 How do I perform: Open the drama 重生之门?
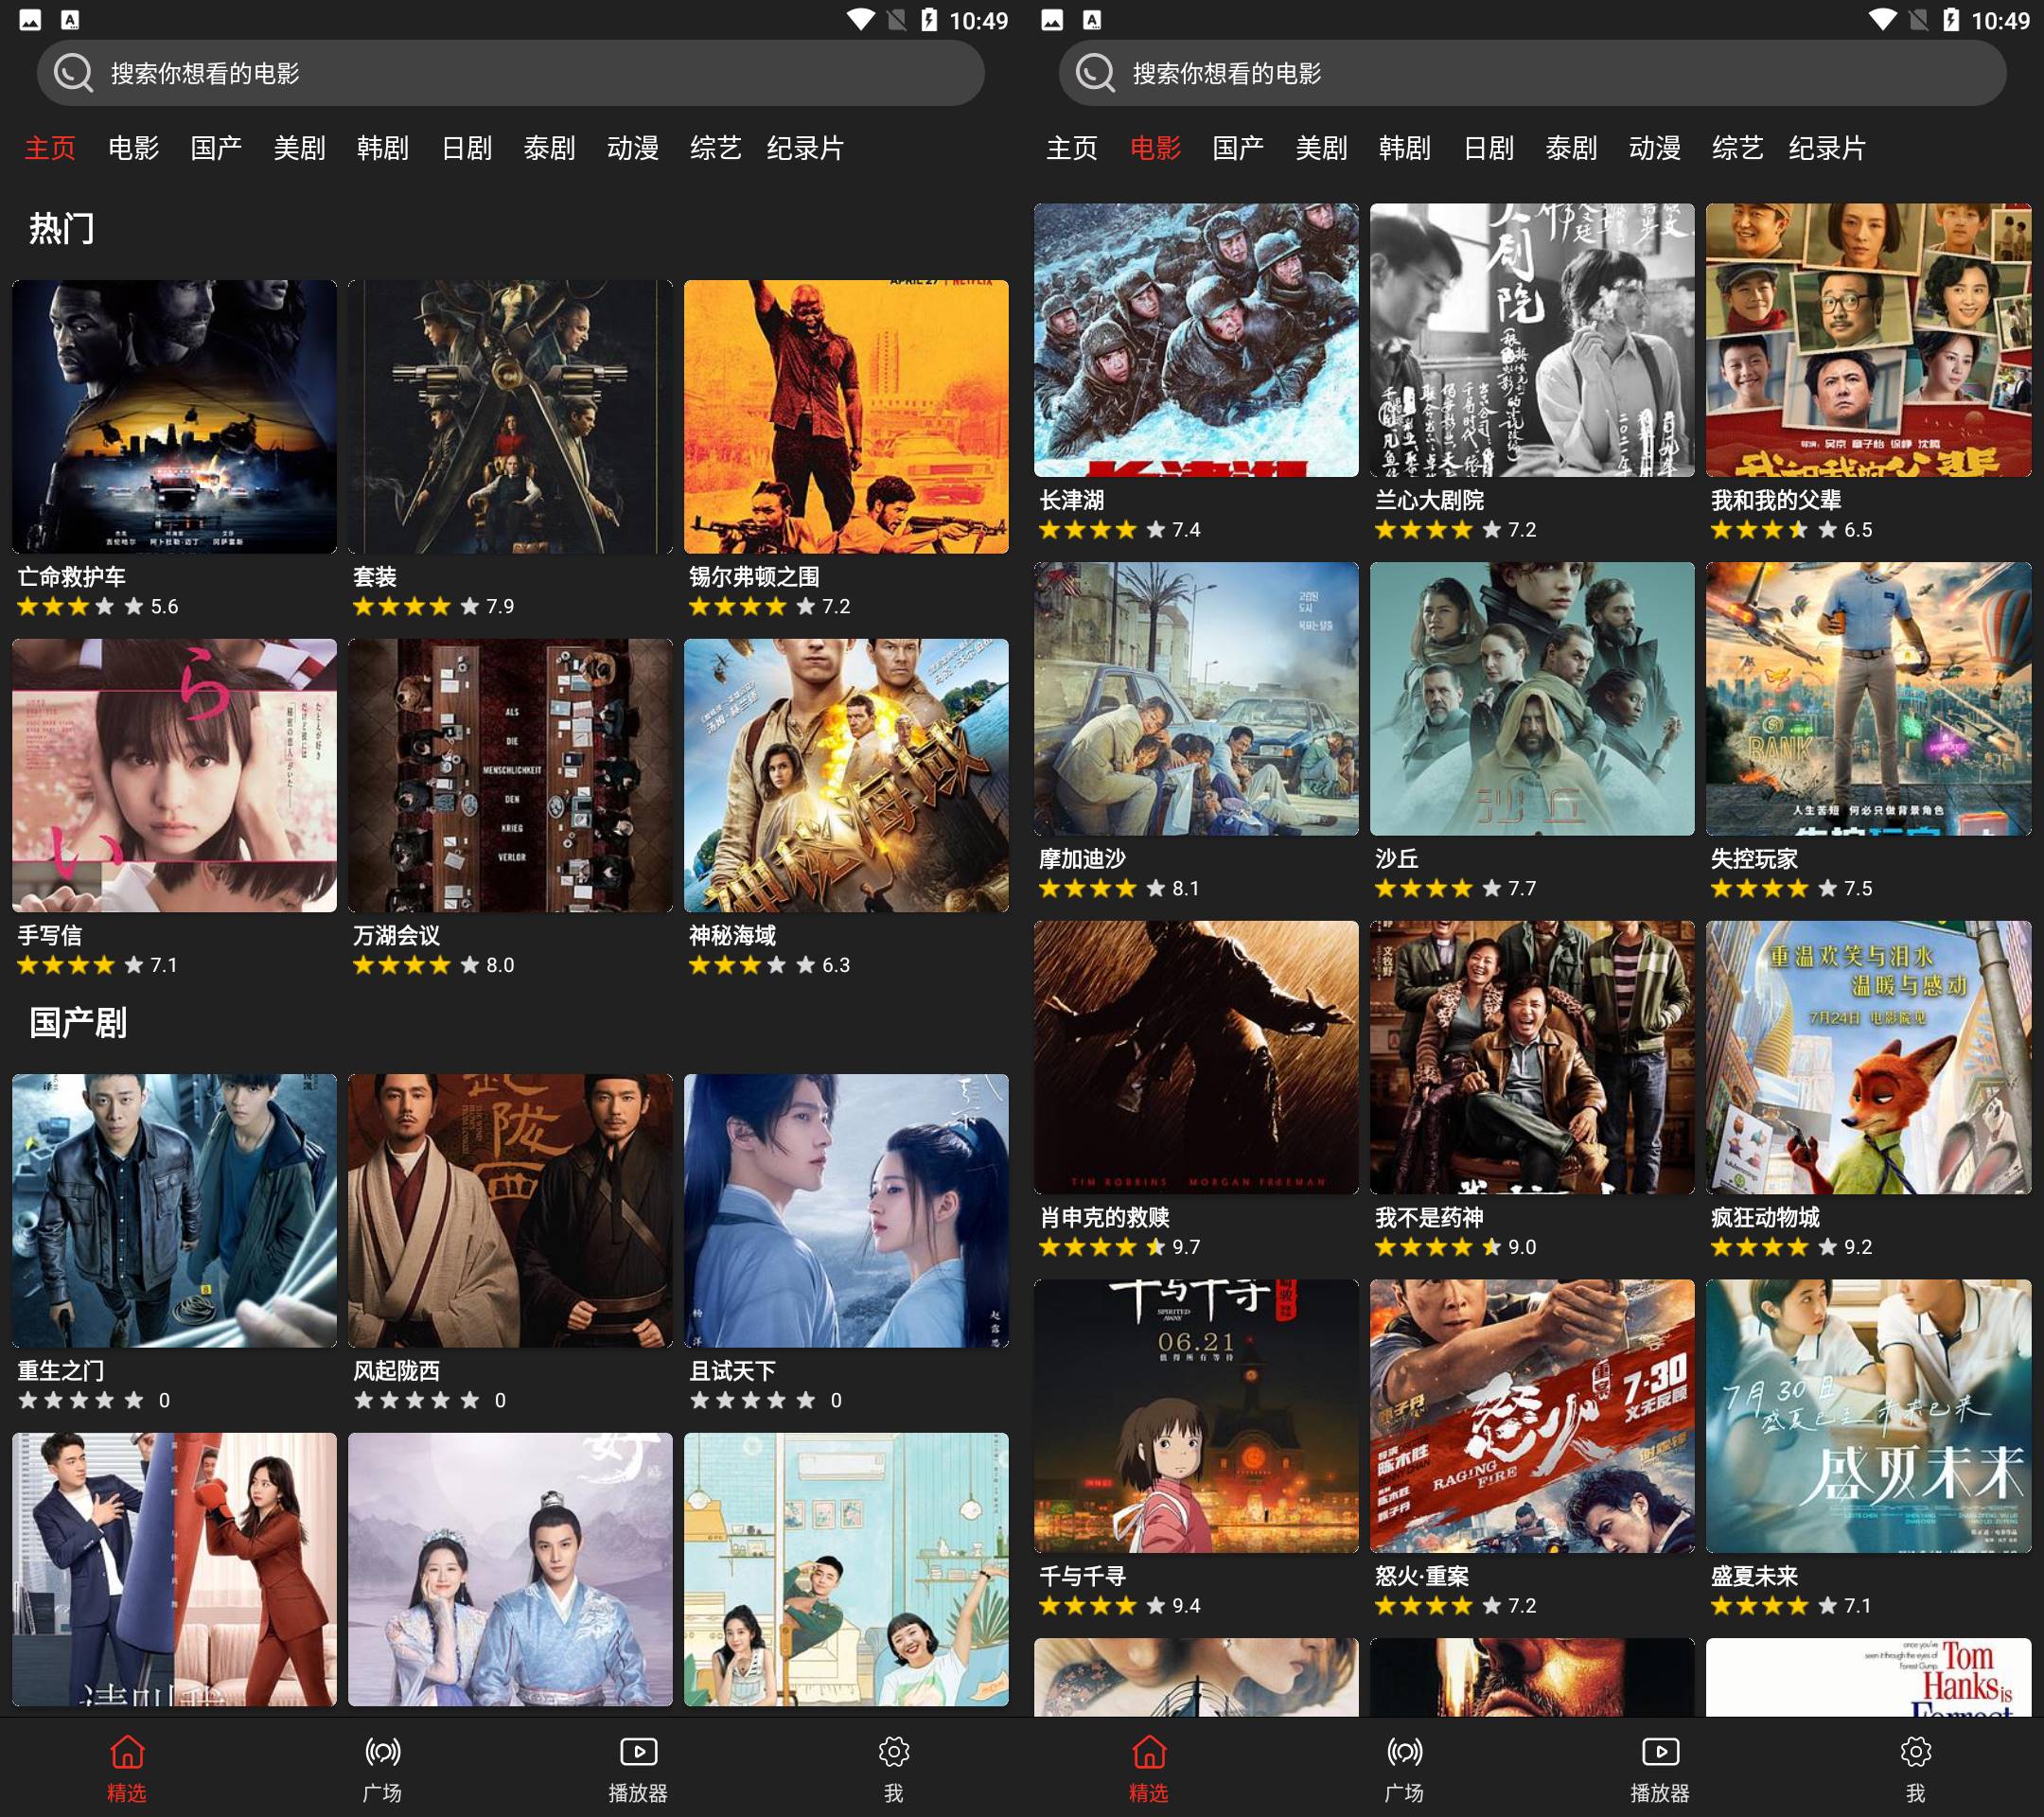tap(173, 1210)
